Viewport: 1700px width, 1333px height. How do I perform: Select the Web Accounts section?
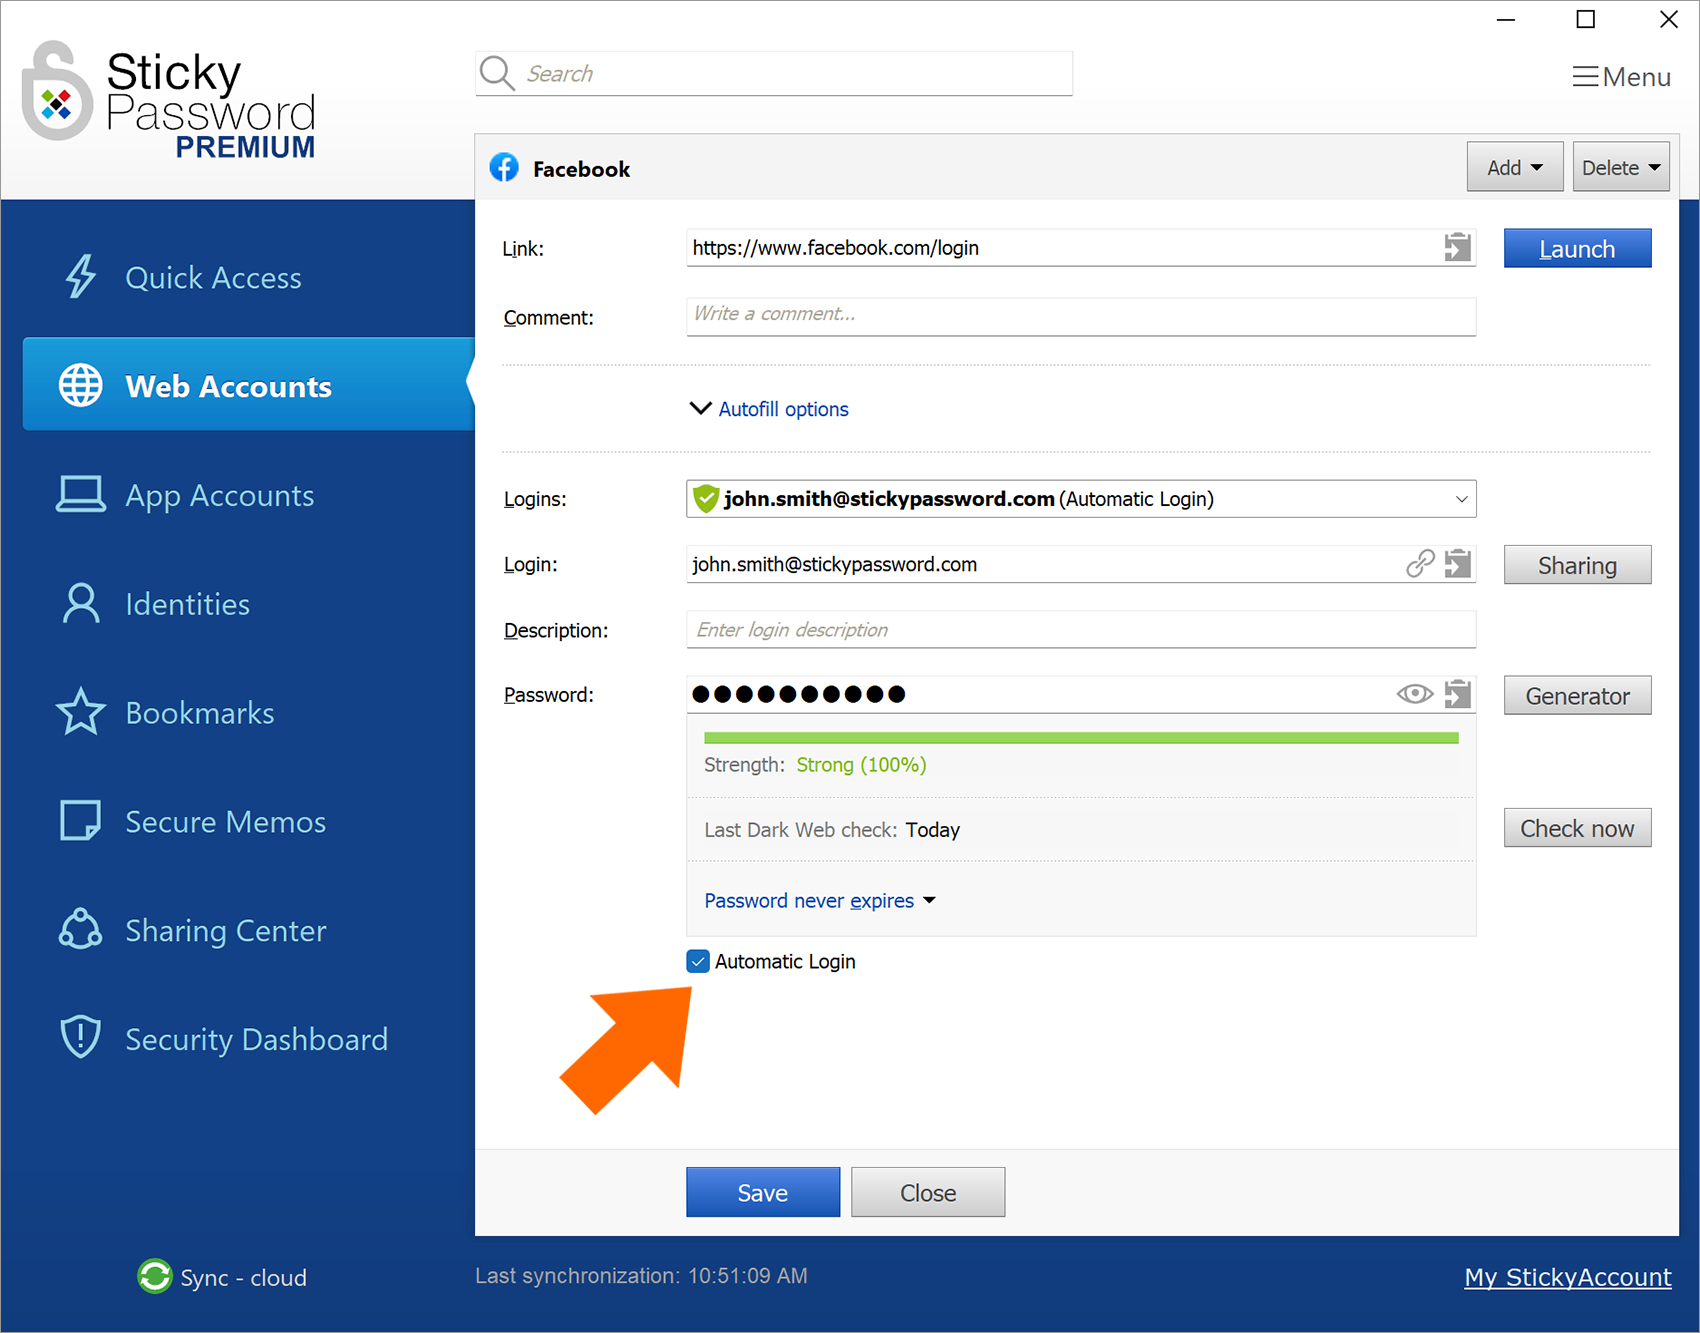point(248,385)
